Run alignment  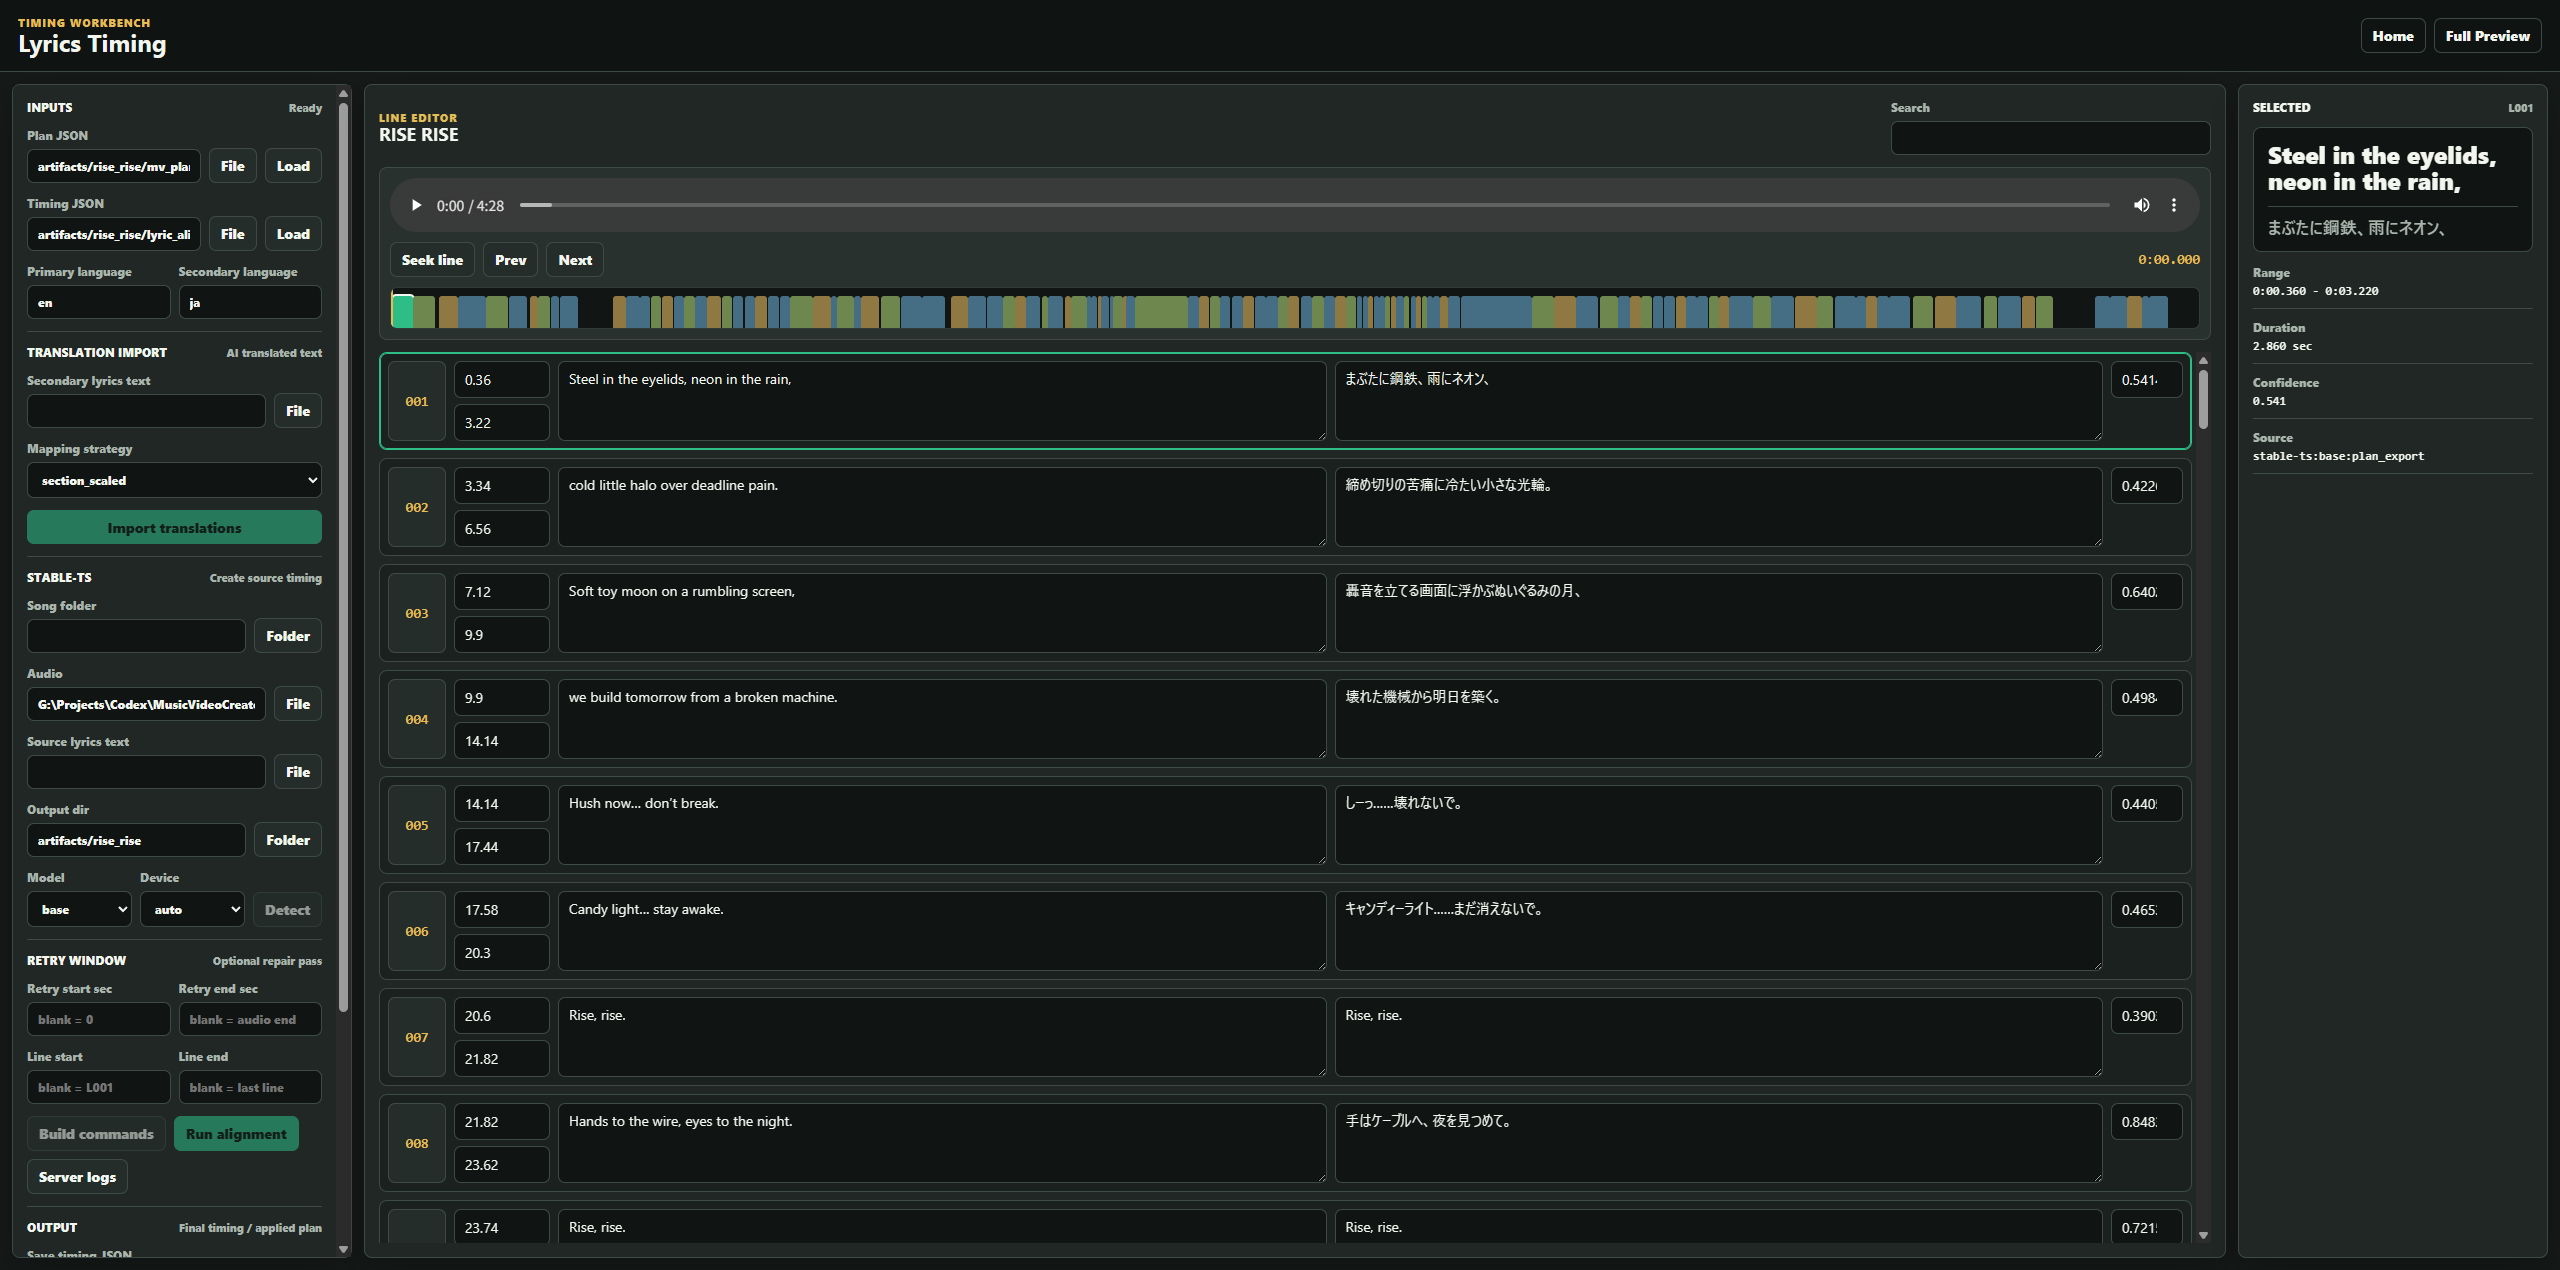[236, 1134]
